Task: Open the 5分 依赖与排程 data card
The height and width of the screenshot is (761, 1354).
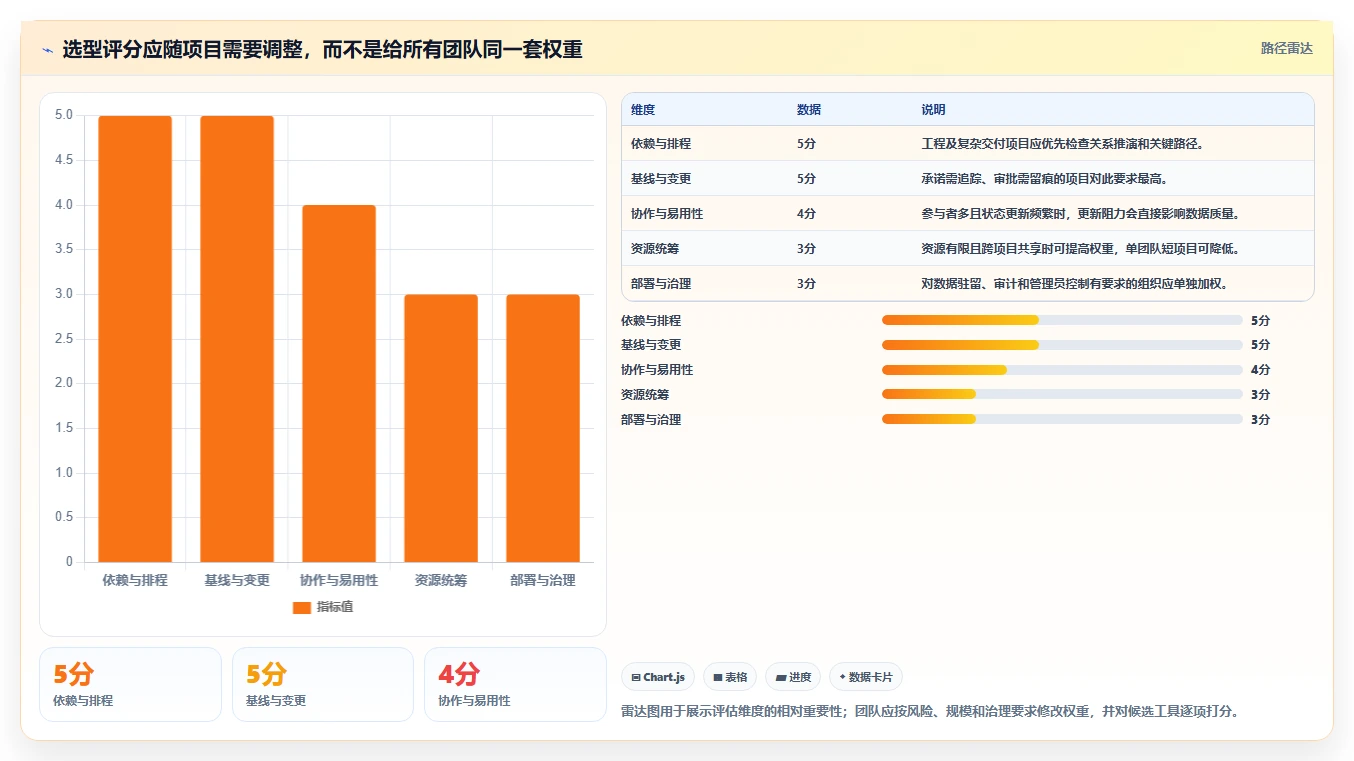Action: [x=130, y=684]
